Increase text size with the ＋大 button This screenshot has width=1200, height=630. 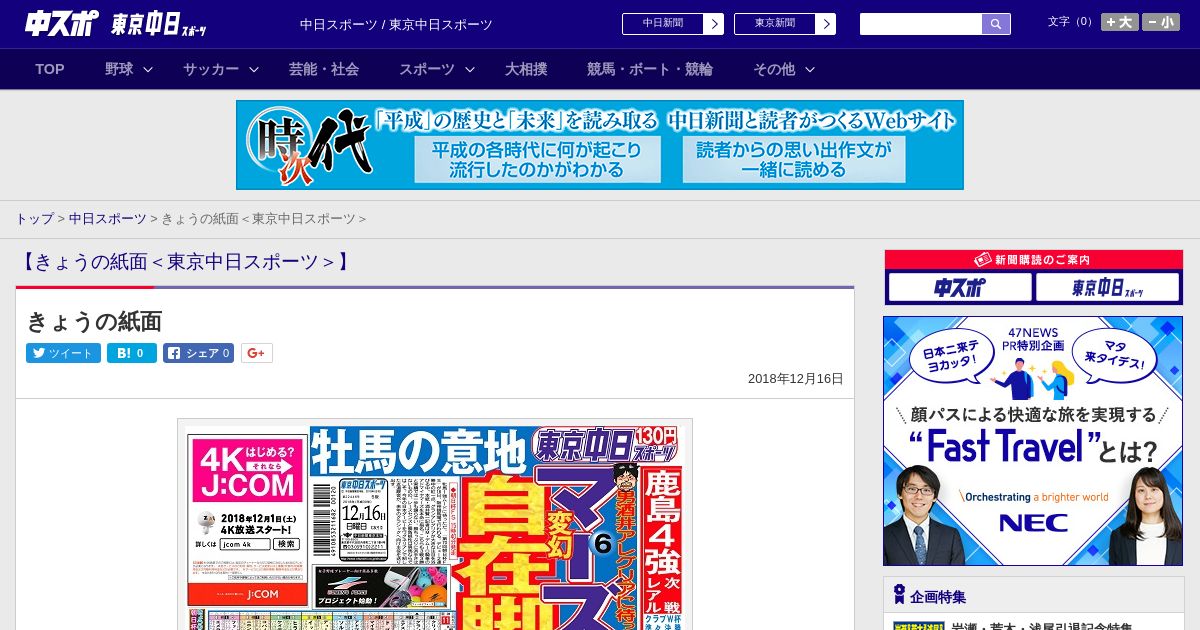click(1120, 22)
